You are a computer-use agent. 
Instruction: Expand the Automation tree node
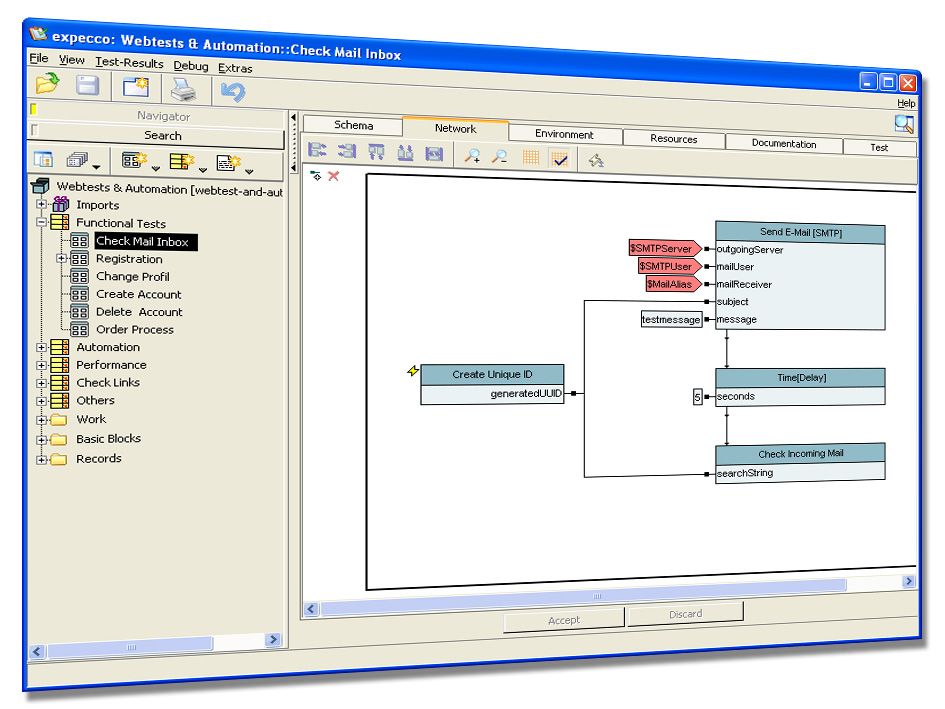coord(42,347)
